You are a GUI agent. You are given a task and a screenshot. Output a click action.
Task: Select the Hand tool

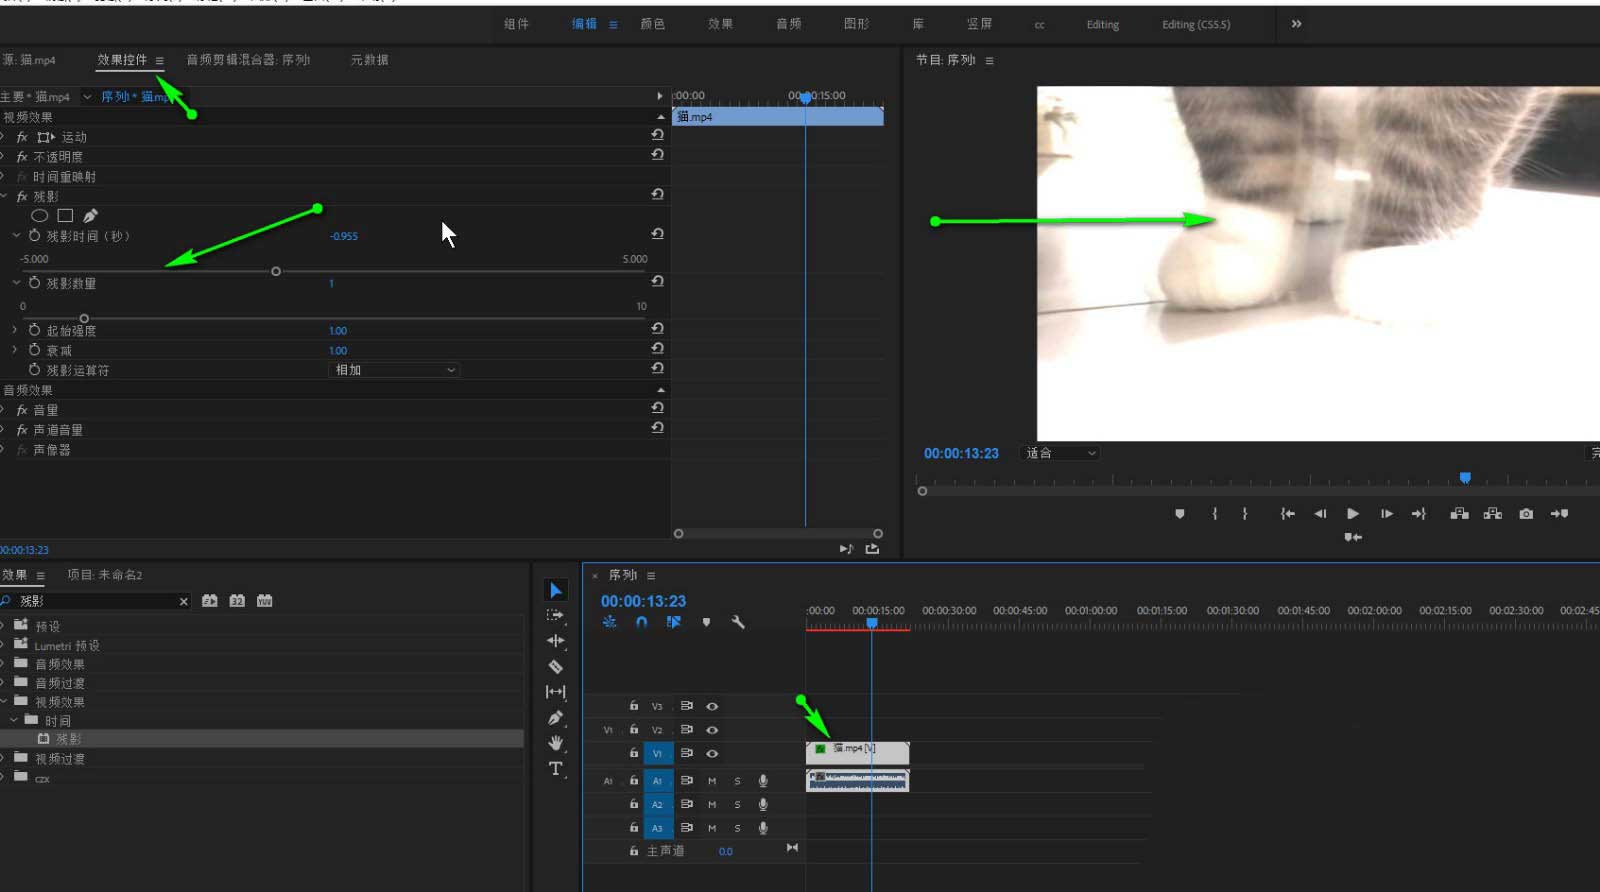pyautogui.click(x=556, y=743)
